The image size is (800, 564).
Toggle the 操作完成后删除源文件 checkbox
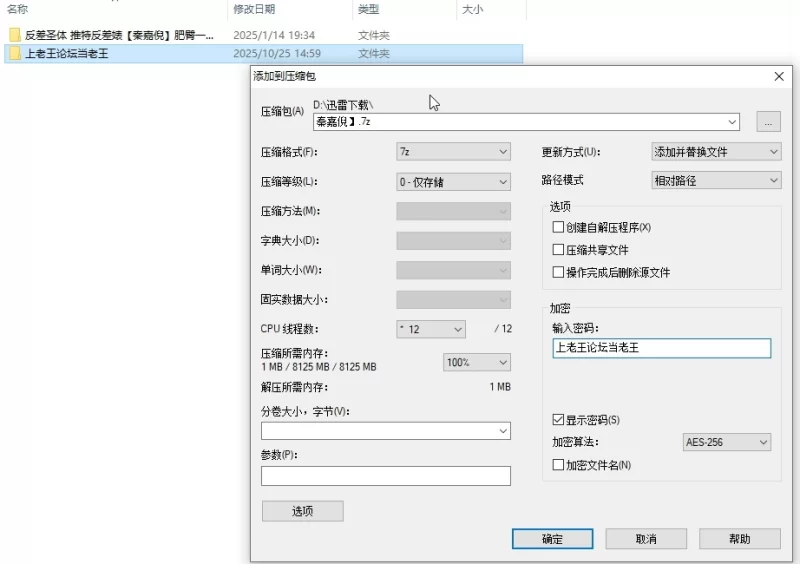pos(559,272)
